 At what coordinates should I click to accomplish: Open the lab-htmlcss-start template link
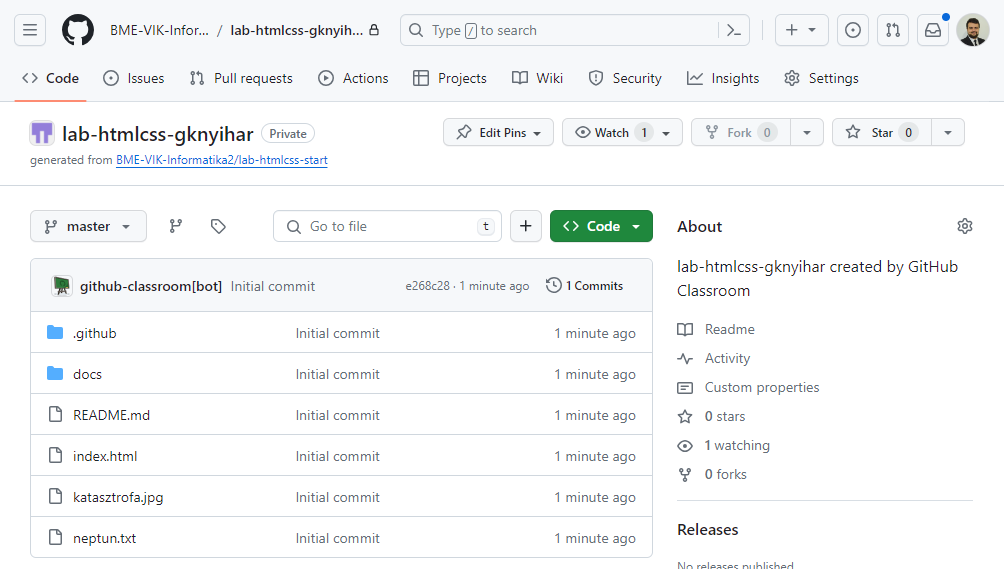click(x=221, y=160)
